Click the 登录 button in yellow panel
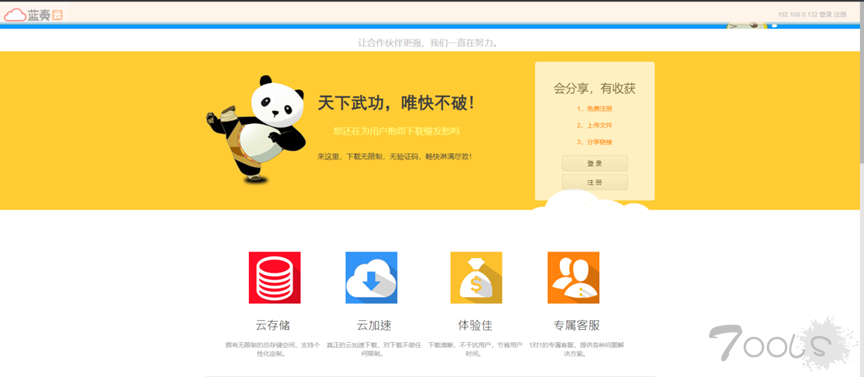 (x=595, y=163)
